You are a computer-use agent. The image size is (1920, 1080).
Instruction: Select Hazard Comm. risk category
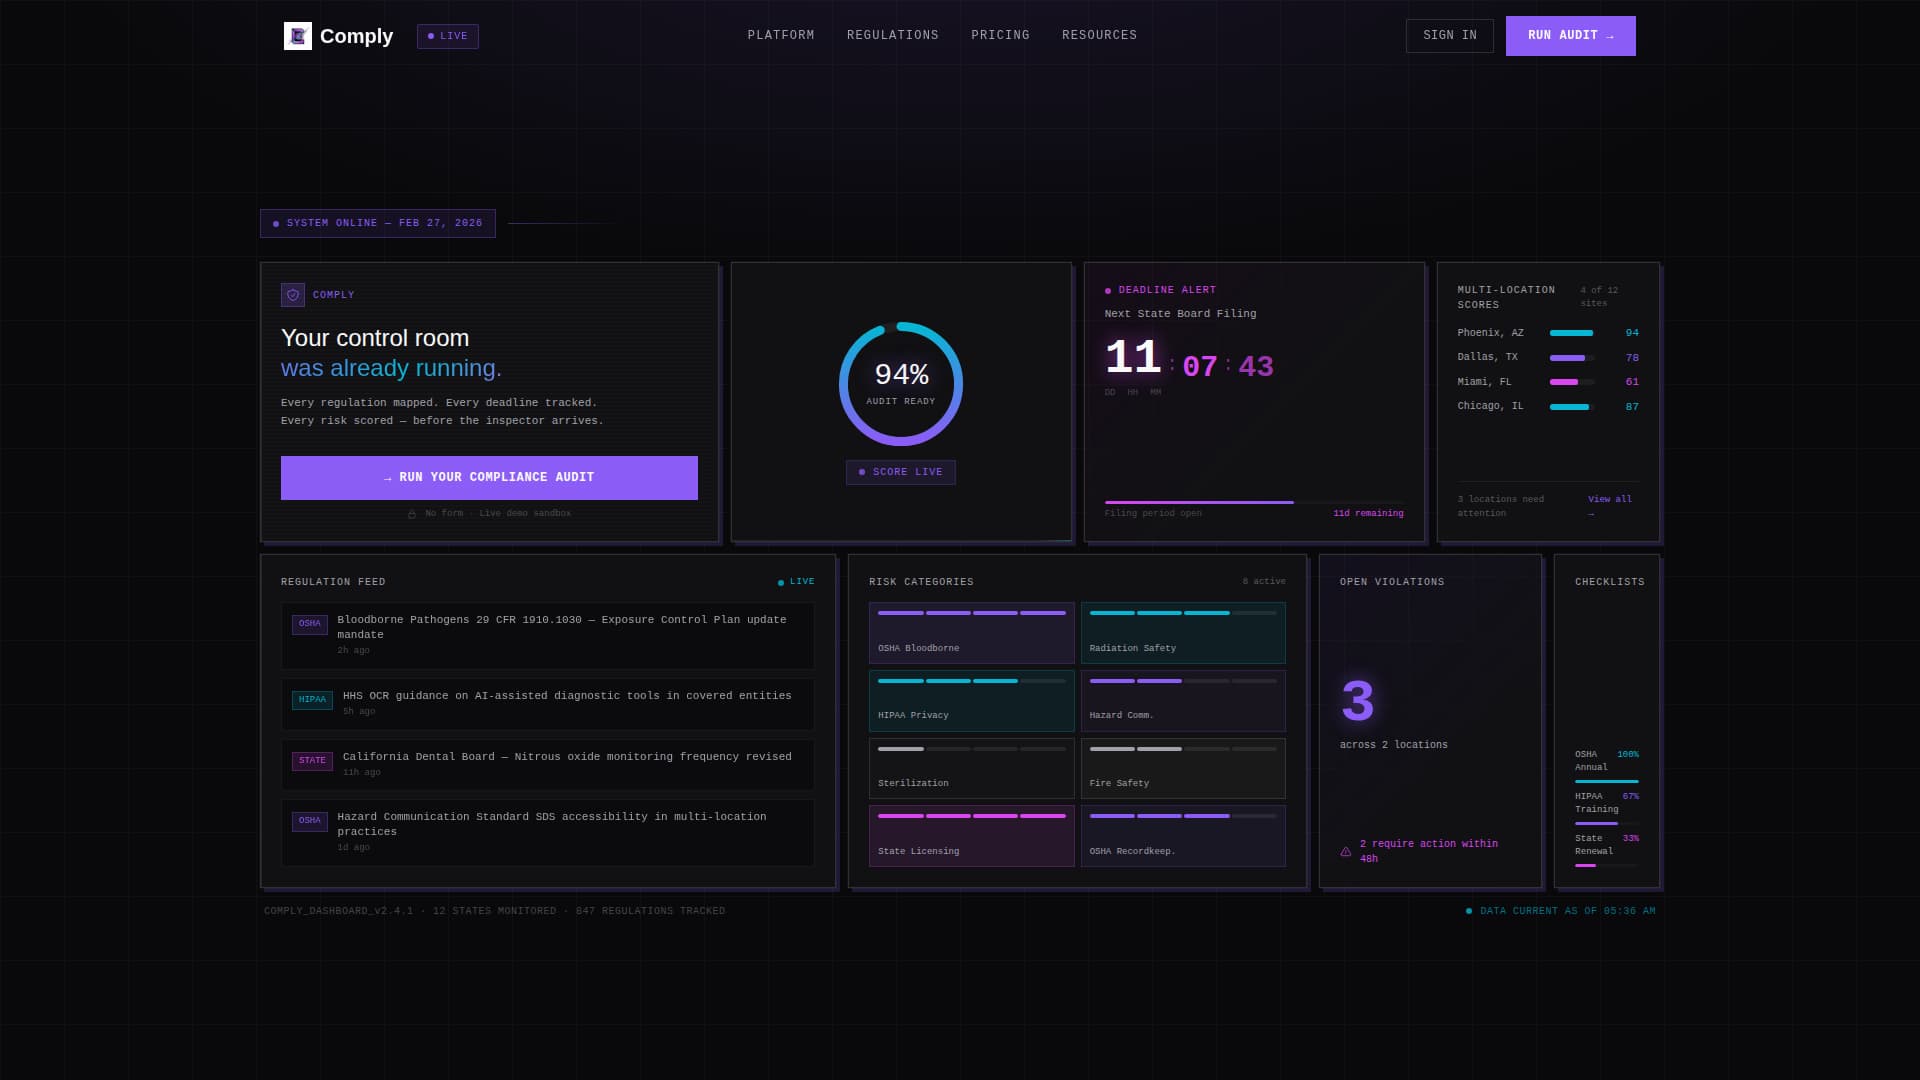1183,700
